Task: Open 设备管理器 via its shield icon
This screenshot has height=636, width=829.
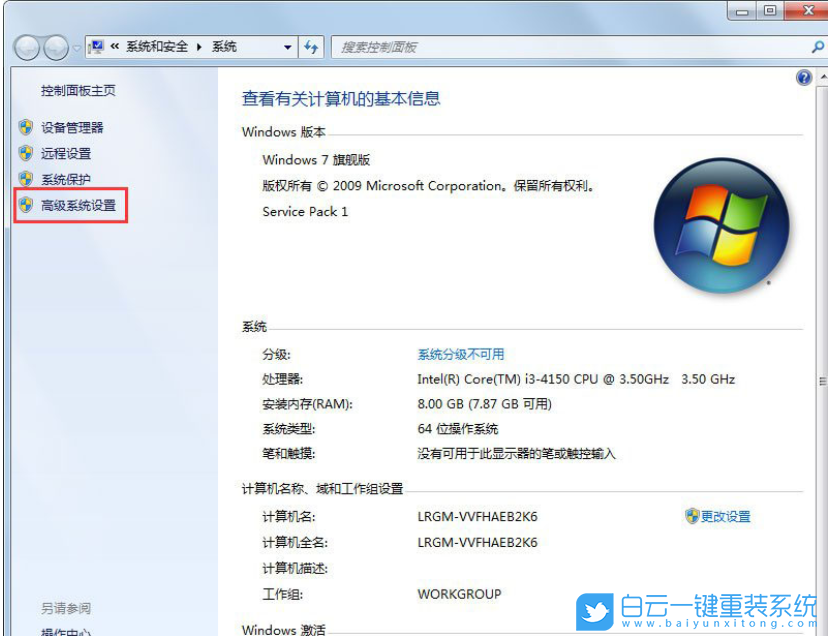Action: tap(23, 127)
